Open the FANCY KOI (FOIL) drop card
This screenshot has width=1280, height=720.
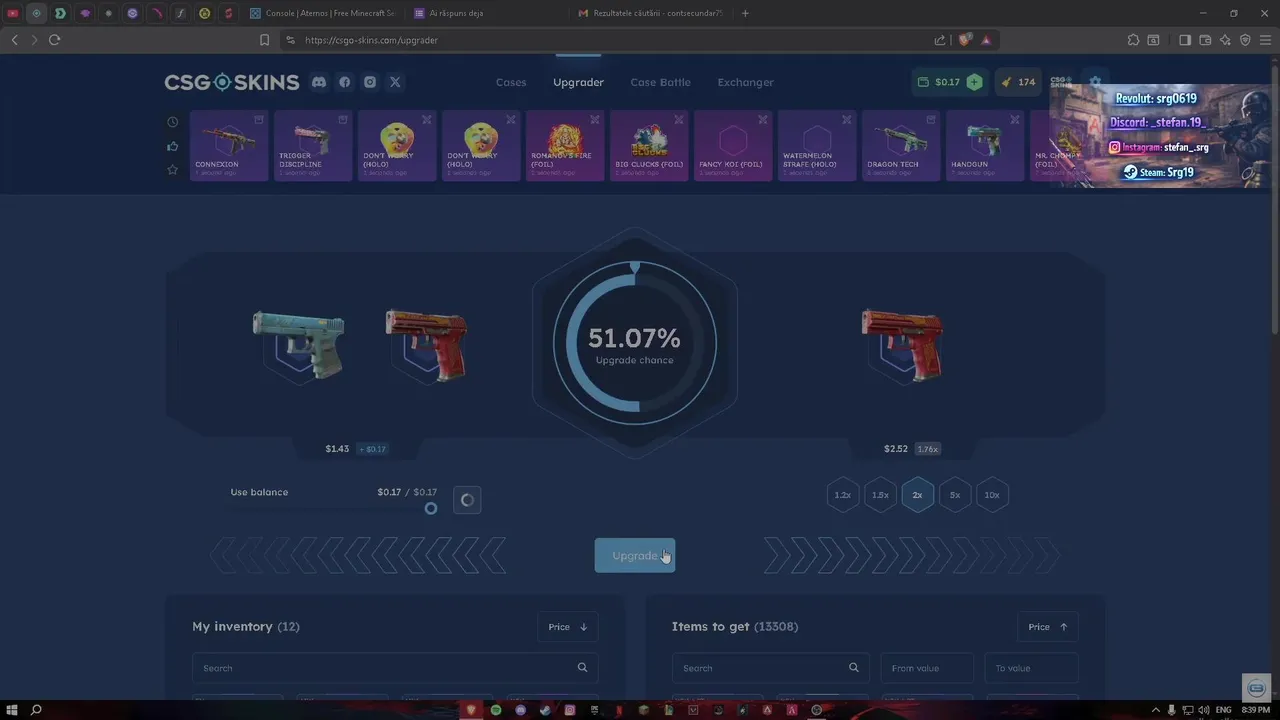(x=733, y=146)
